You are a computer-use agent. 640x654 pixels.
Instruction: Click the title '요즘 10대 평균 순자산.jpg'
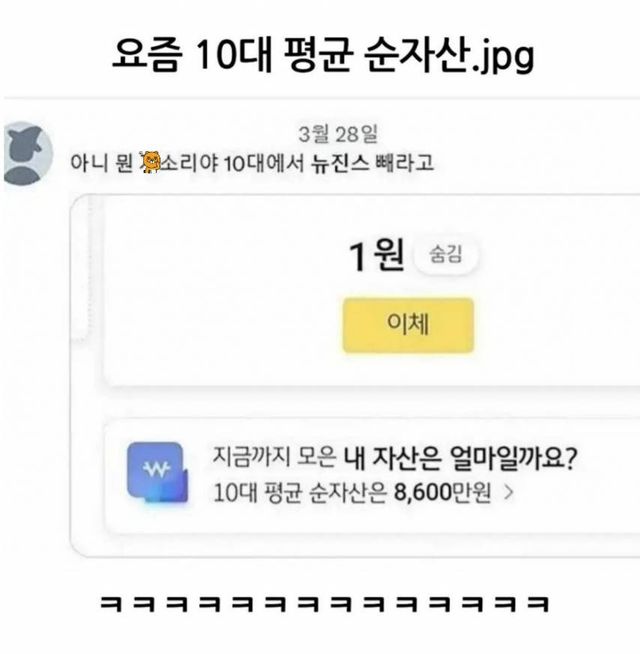point(323,55)
